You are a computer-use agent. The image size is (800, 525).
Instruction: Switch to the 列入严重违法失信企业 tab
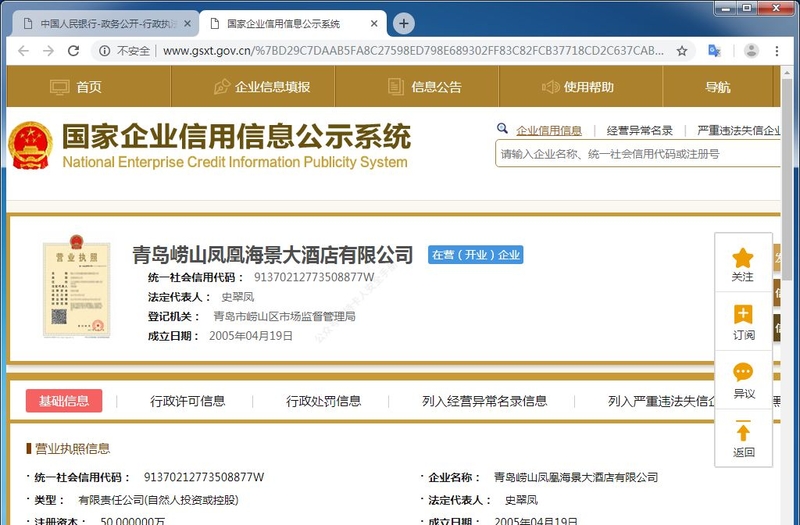(661, 401)
